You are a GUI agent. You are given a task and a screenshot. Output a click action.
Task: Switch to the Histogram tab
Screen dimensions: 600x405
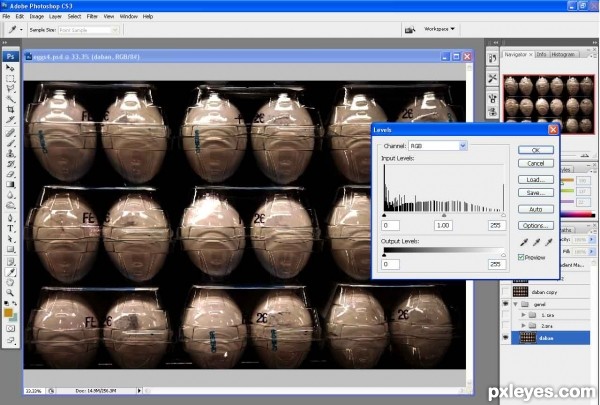[563, 54]
